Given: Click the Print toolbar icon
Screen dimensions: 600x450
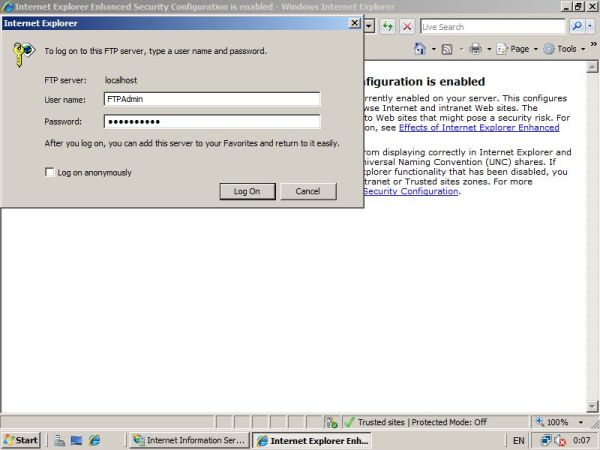Looking at the screenshot, I should [x=475, y=49].
